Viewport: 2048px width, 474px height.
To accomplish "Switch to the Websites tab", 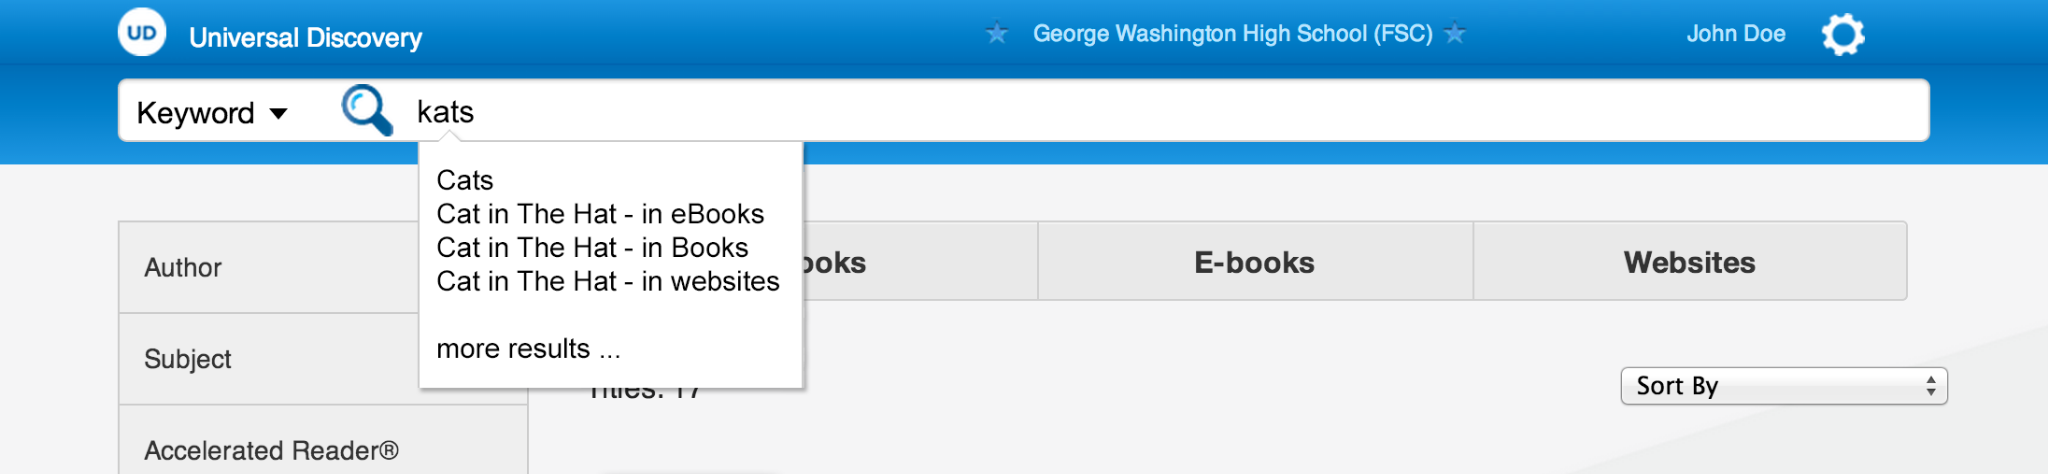I will click(x=1690, y=261).
